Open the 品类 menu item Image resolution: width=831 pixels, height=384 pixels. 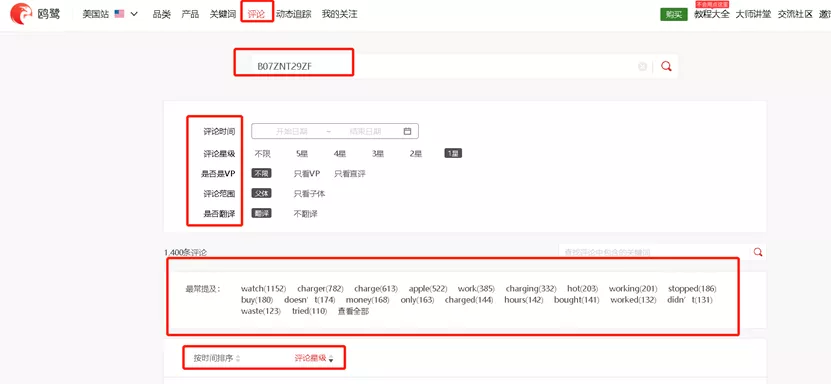(162, 14)
